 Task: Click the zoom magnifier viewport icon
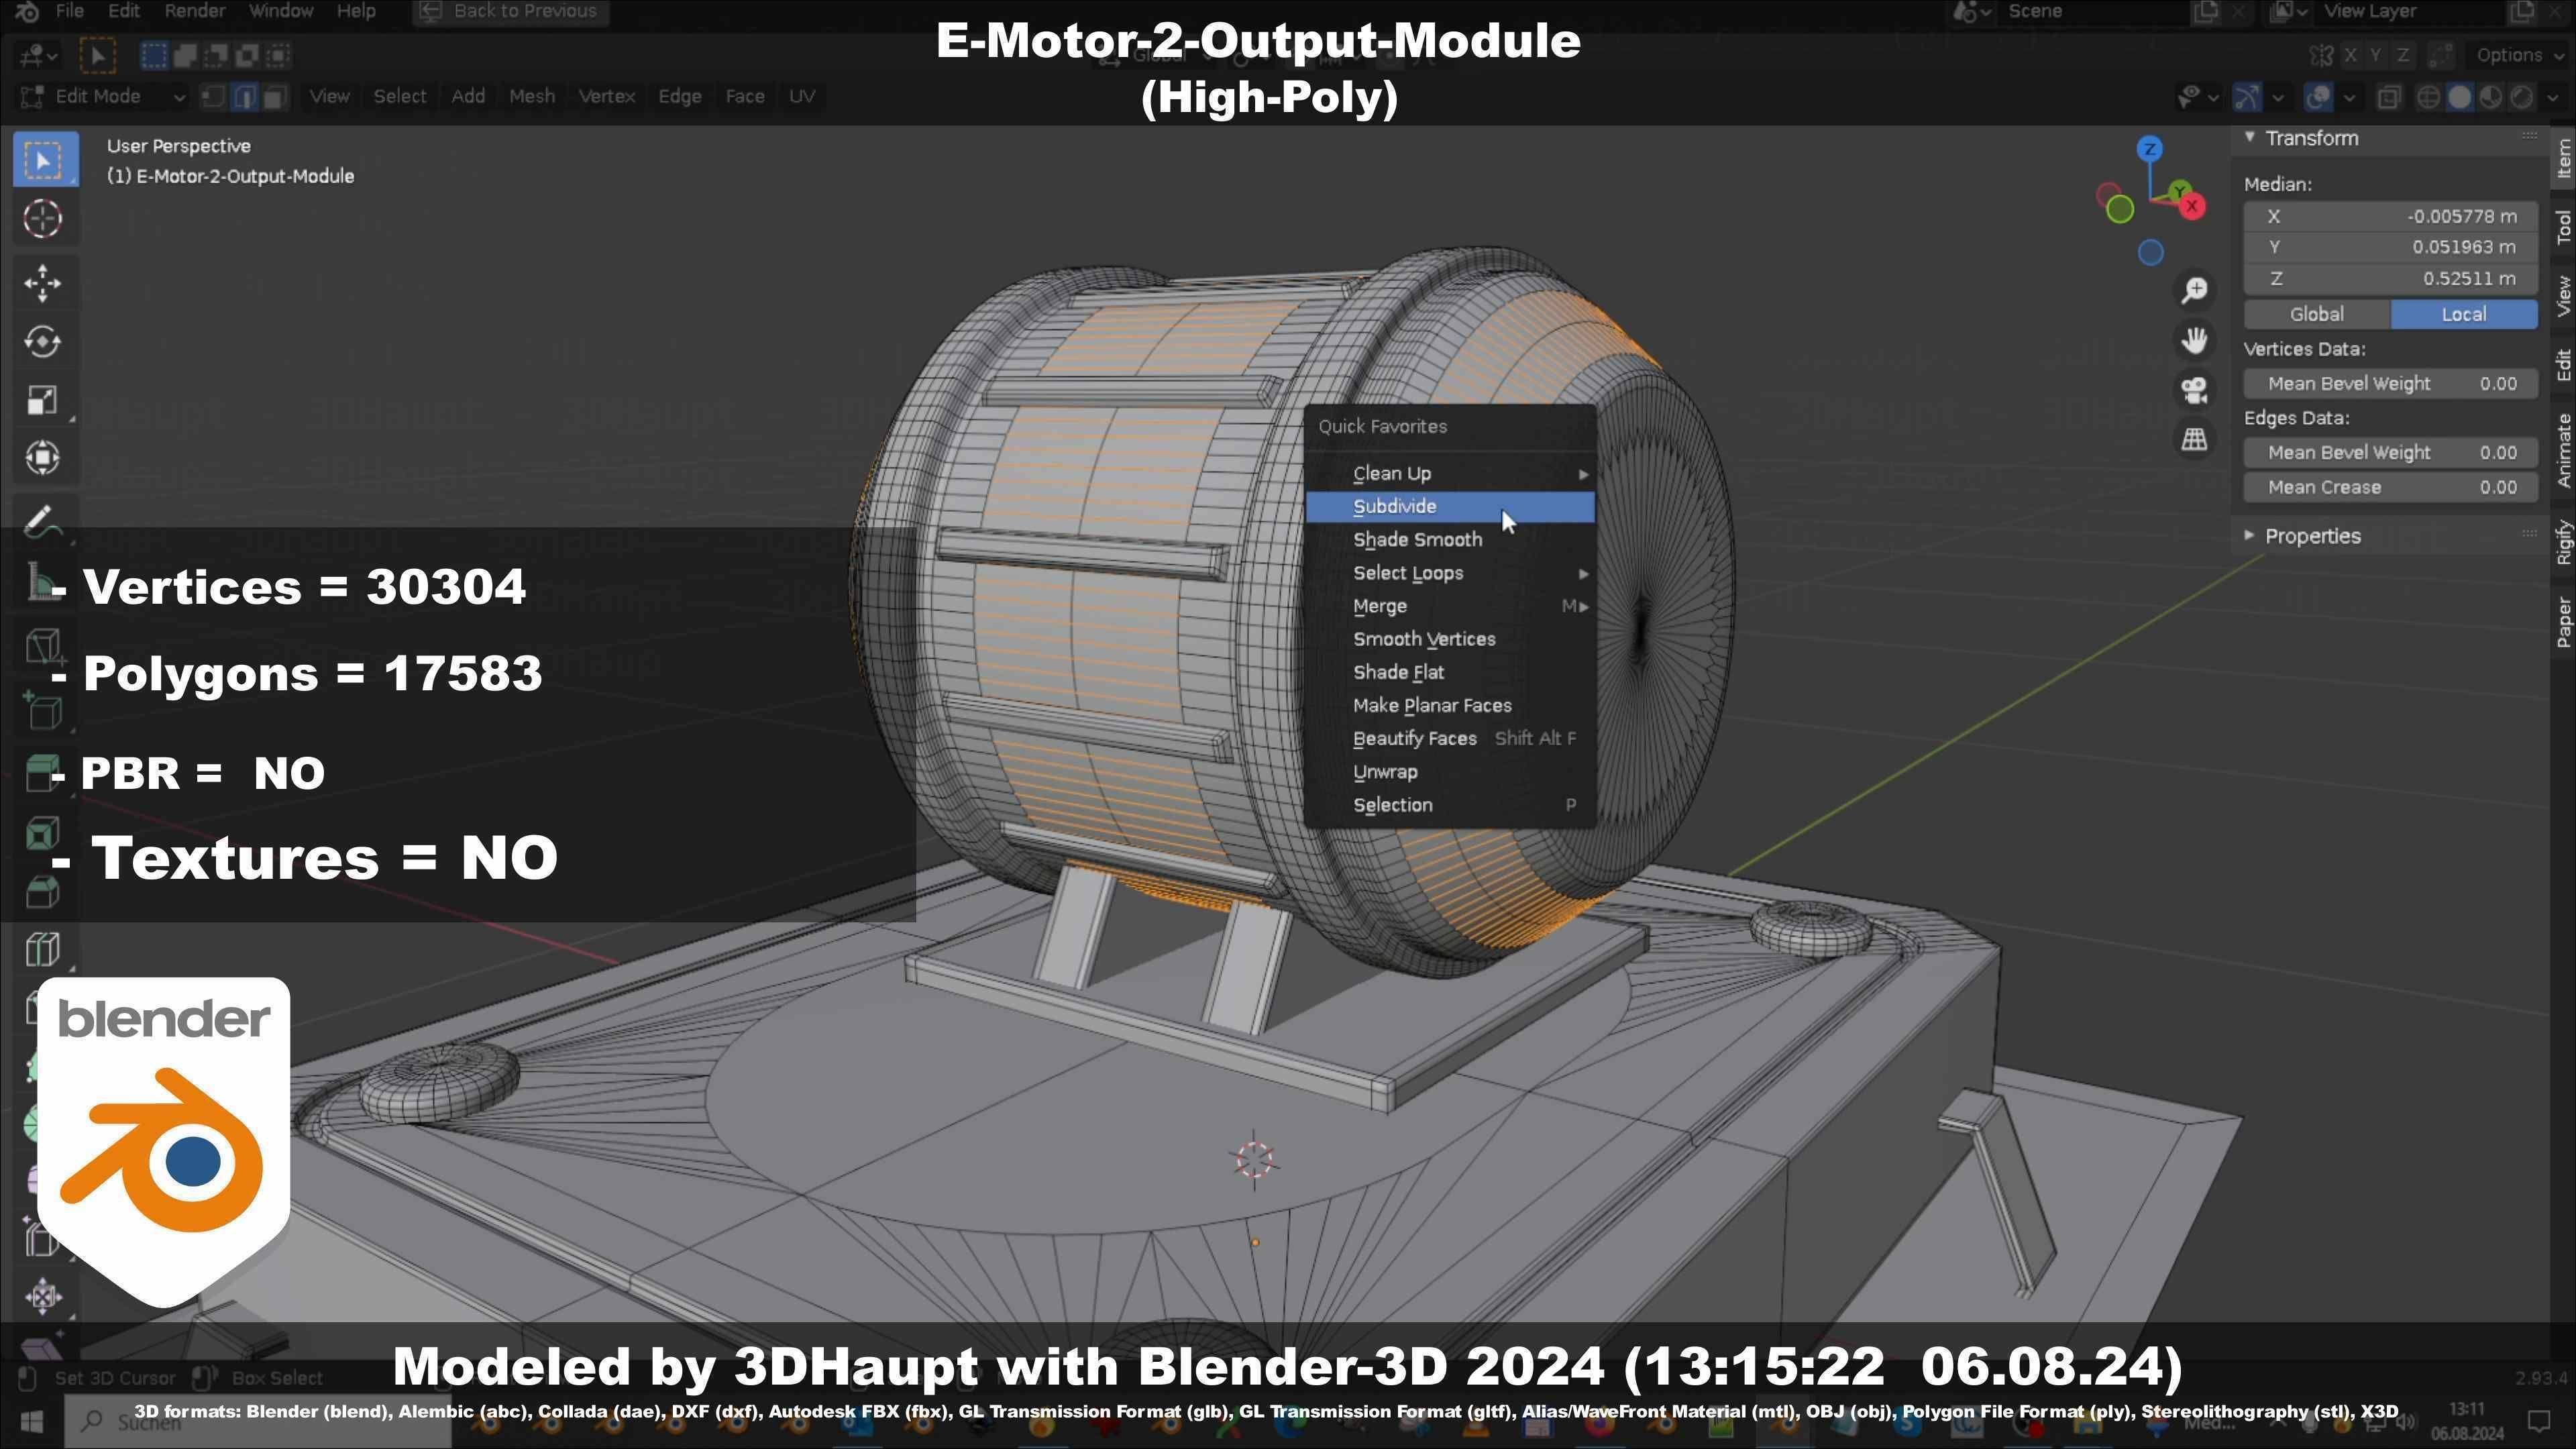[x=2194, y=291]
